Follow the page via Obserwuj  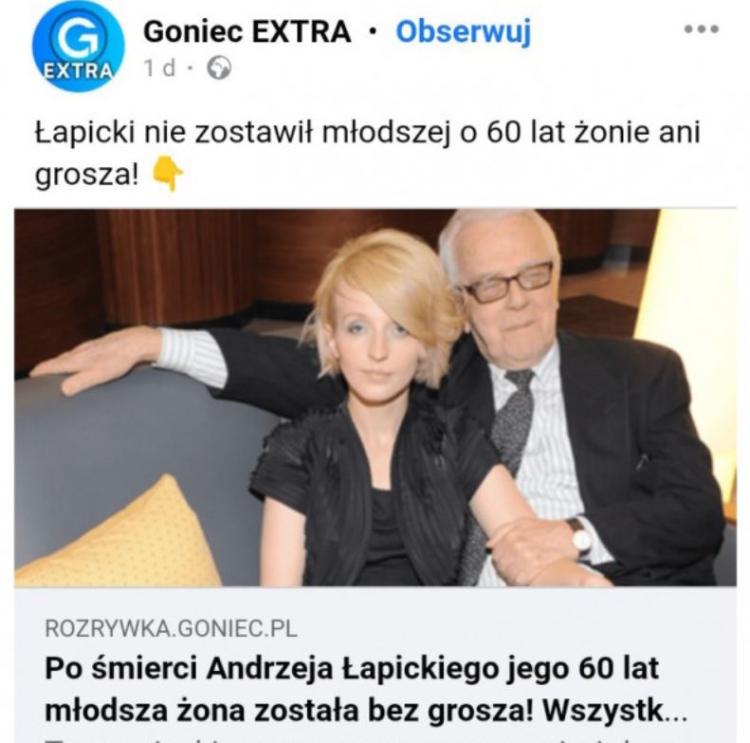click(463, 32)
